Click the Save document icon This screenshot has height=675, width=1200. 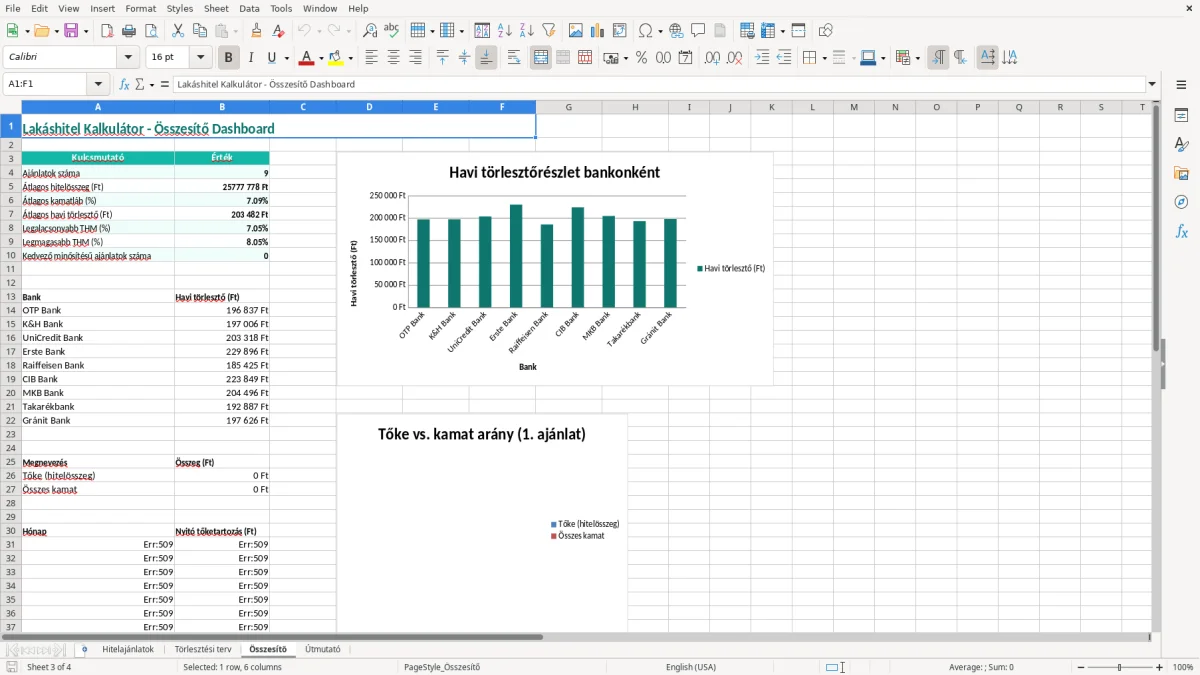(71, 31)
